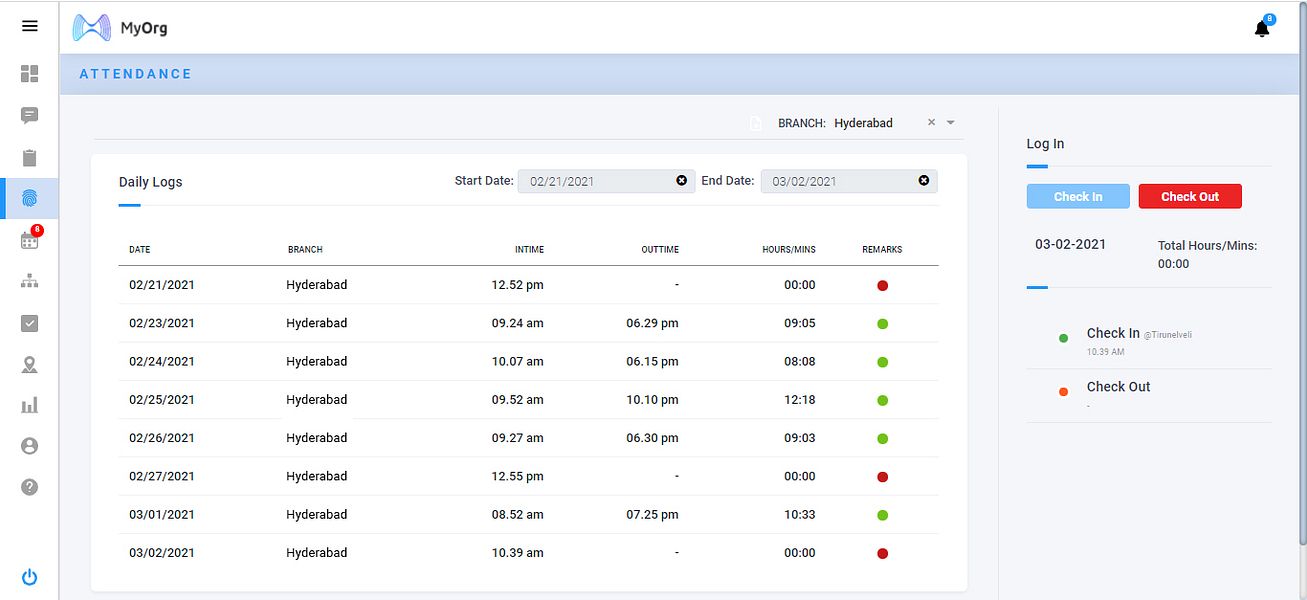Click the INTIME column header
Image resolution: width=1307 pixels, height=600 pixels.
pos(529,249)
